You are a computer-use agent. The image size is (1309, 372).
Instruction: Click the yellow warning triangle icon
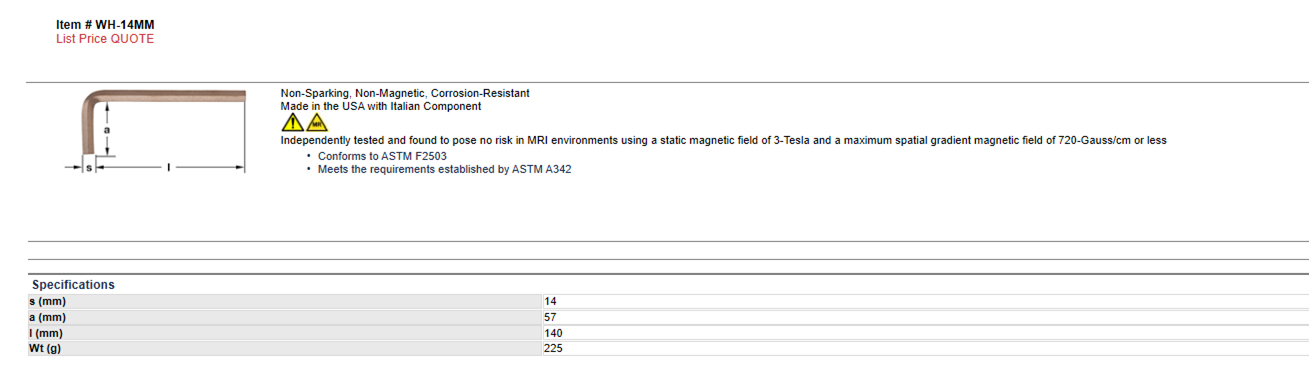[x=292, y=122]
